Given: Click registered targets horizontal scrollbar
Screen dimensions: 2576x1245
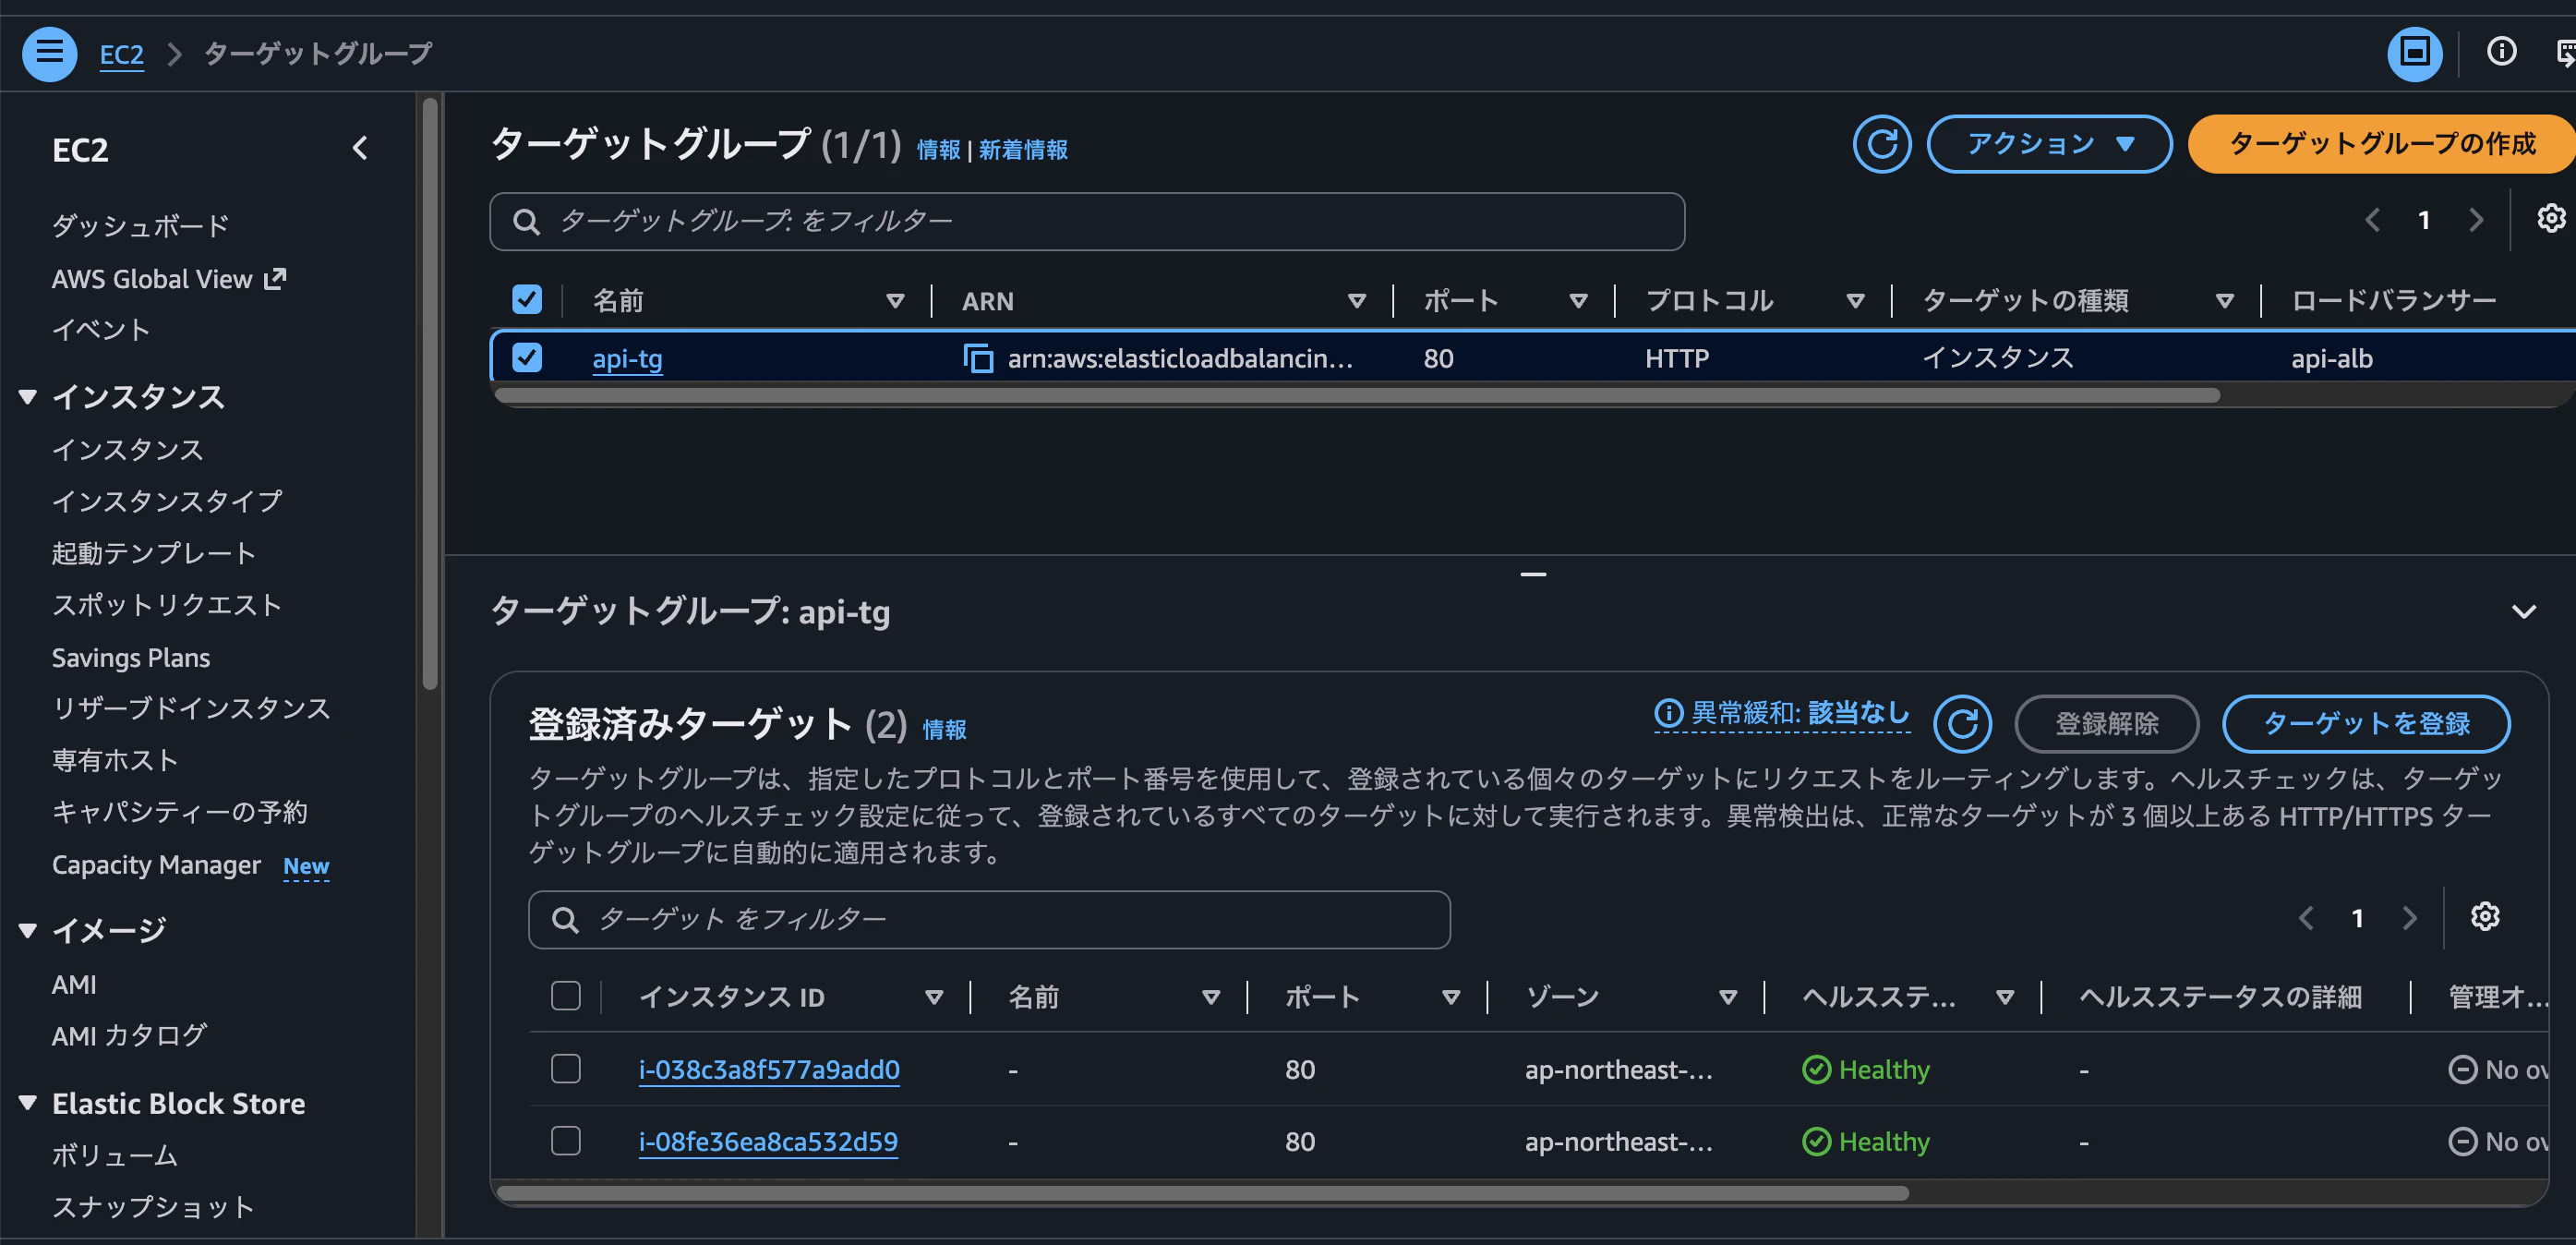Looking at the screenshot, I should pyautogui.click(x=1202, y=1192).
